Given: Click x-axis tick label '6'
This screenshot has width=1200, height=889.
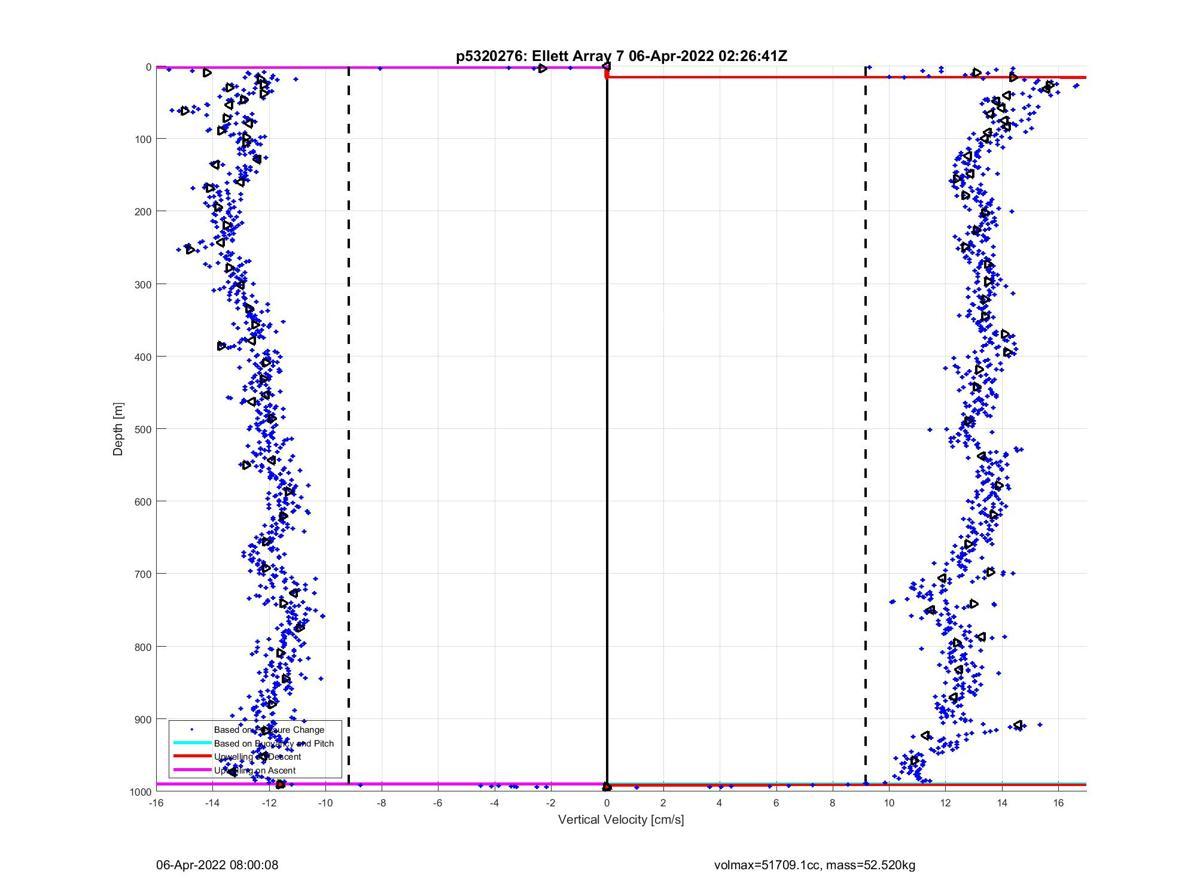Looking at the screenshot, I should tap(776, 803).
